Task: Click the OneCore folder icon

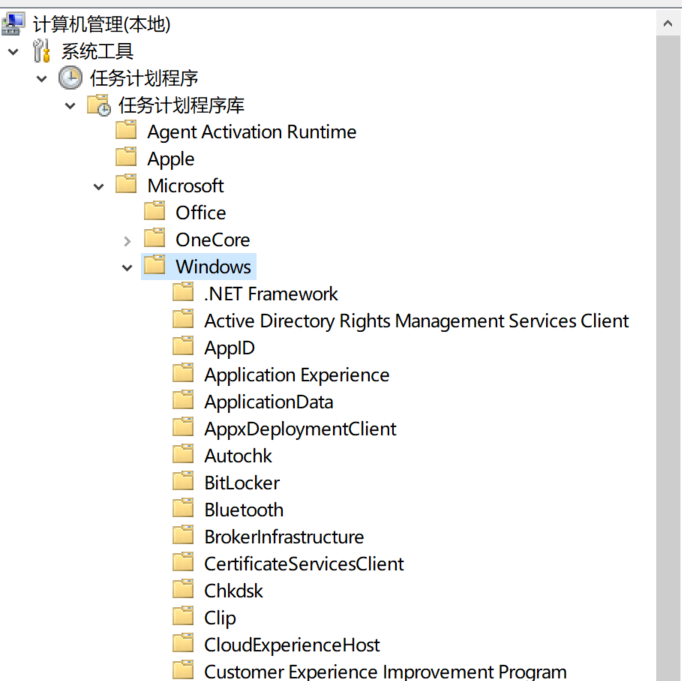Action: pos(155,238)
